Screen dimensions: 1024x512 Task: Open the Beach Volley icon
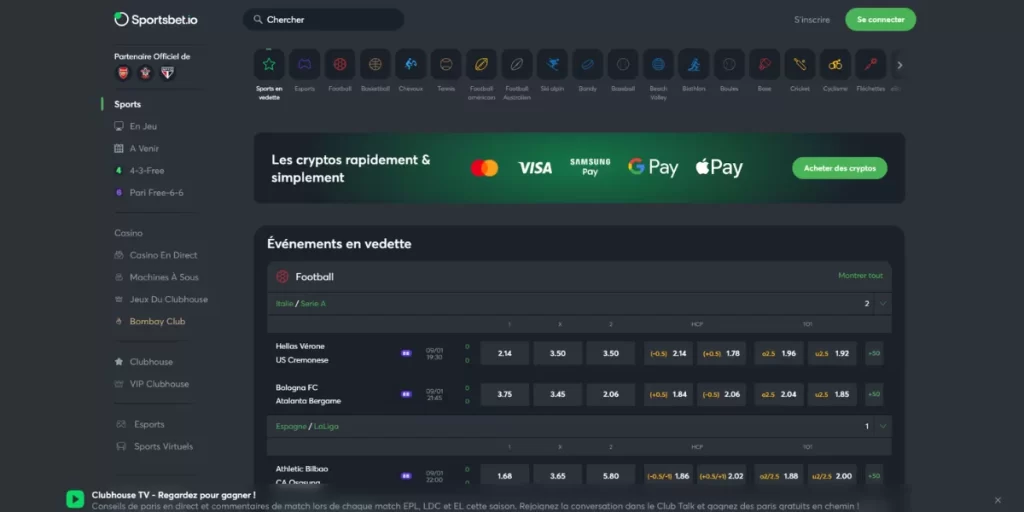click(x=658, y=64)
